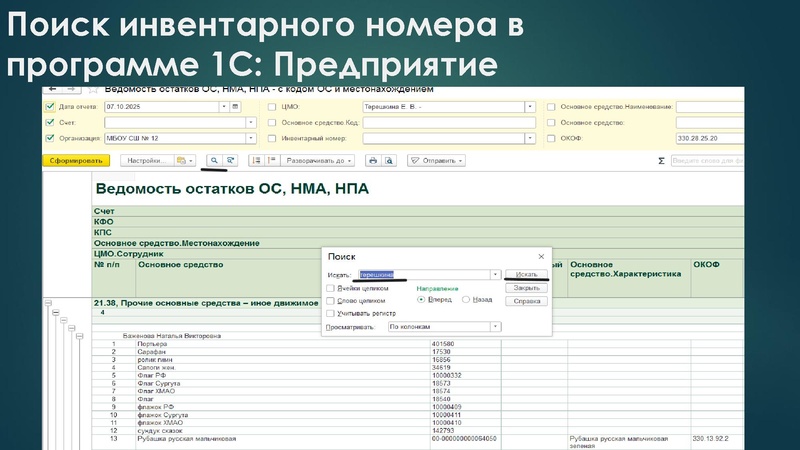Click the quick search field beside Sigma
Image resolution: width=800 pixels, height=450 pixels.
point(707,161)
